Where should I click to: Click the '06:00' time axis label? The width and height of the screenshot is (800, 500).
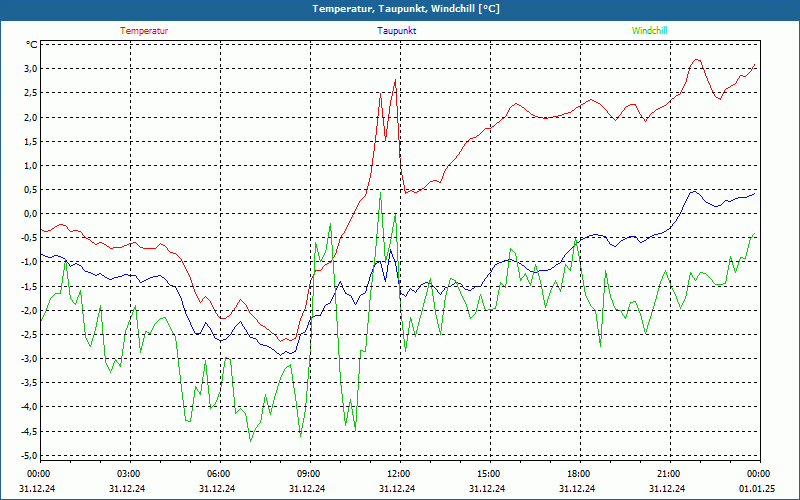[218, 474]
